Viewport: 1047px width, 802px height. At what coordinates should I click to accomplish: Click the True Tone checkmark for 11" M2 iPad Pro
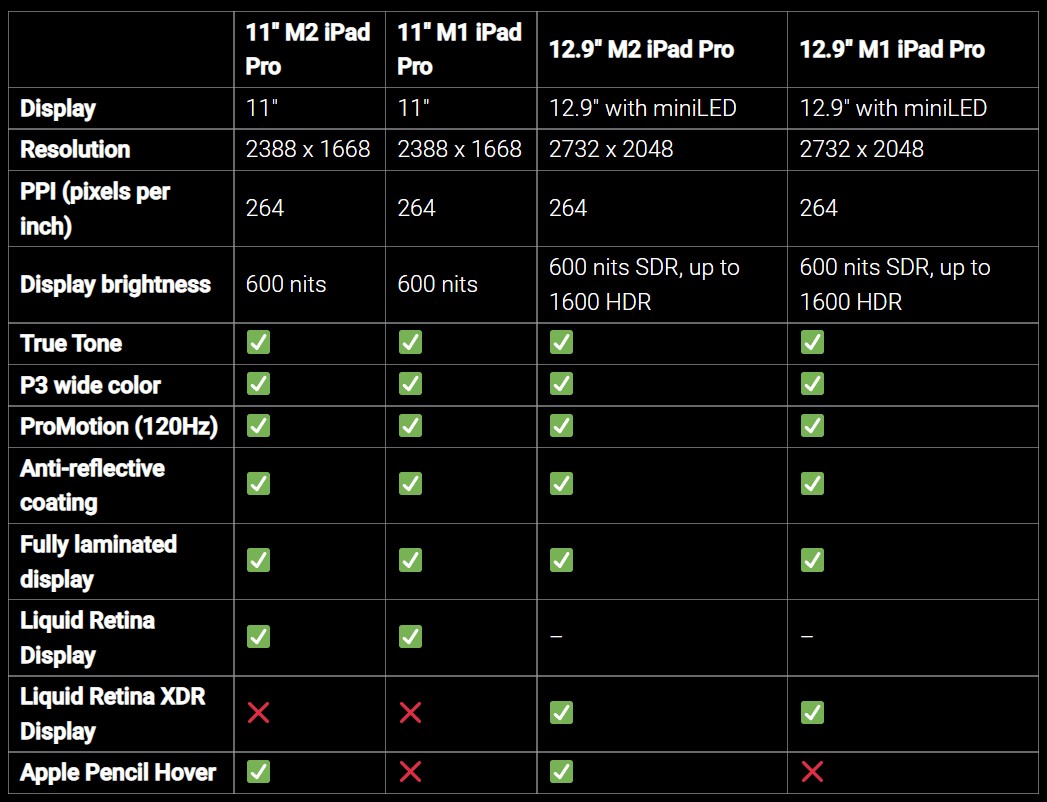pyautogui.click(x=258, y=343)
